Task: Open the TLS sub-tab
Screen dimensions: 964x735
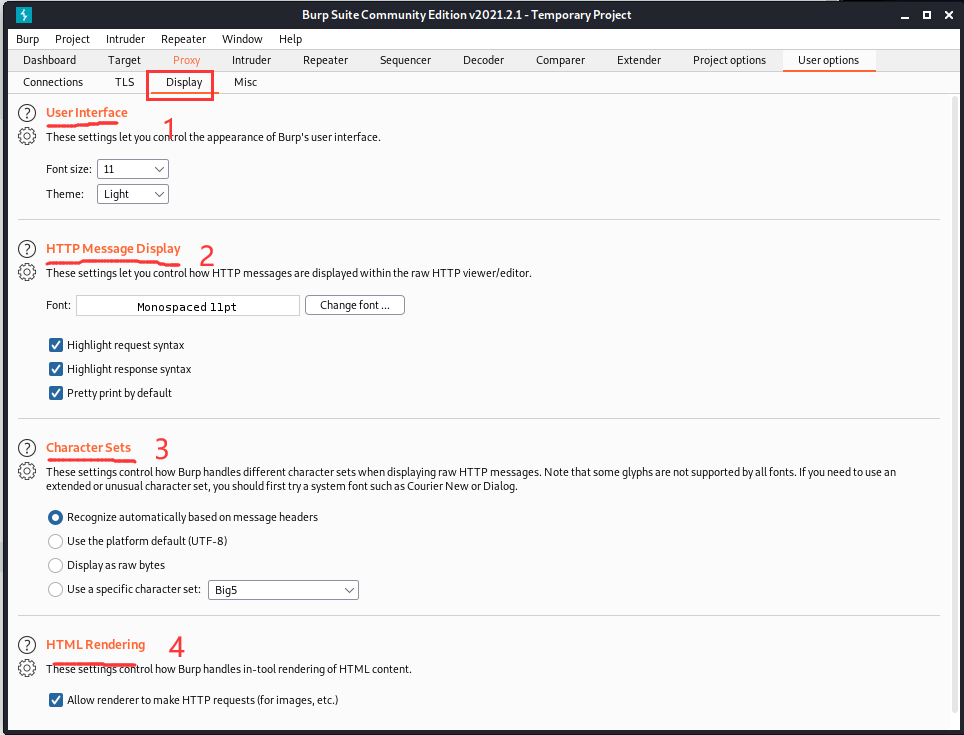Action: point(124,82)
